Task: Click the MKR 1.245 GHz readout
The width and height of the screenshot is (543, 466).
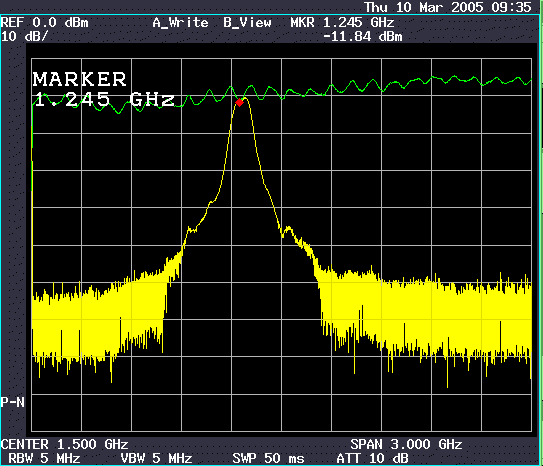Action: (x=342, y=23)
